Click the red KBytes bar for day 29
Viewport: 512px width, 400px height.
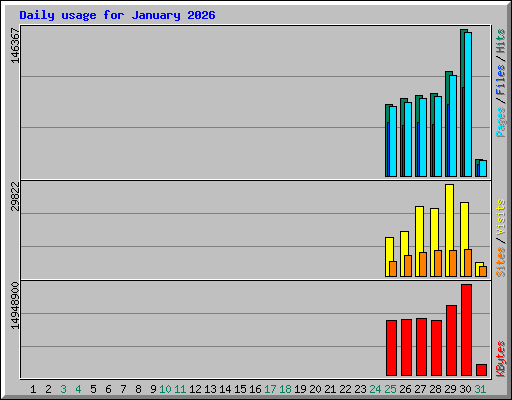(x=451, y=341)
